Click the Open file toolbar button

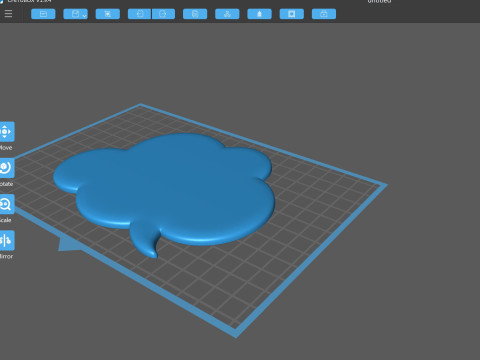point(43,14)
